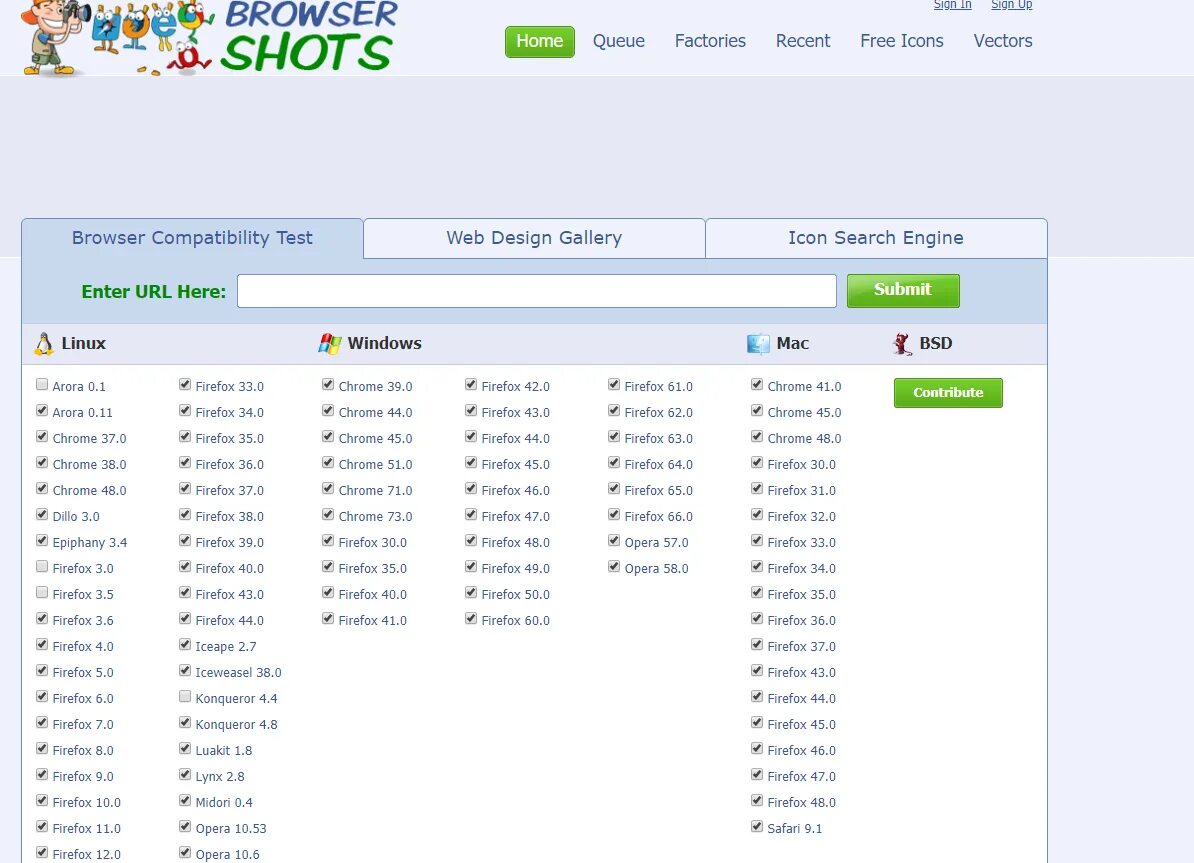The image size is (1194, 863).
Task: Open the Home menu item
Action: pos(540,41)
